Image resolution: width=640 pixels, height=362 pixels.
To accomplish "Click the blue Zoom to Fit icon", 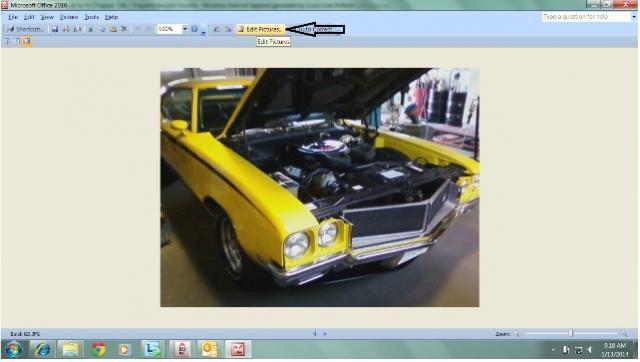I will pos(194,29).
